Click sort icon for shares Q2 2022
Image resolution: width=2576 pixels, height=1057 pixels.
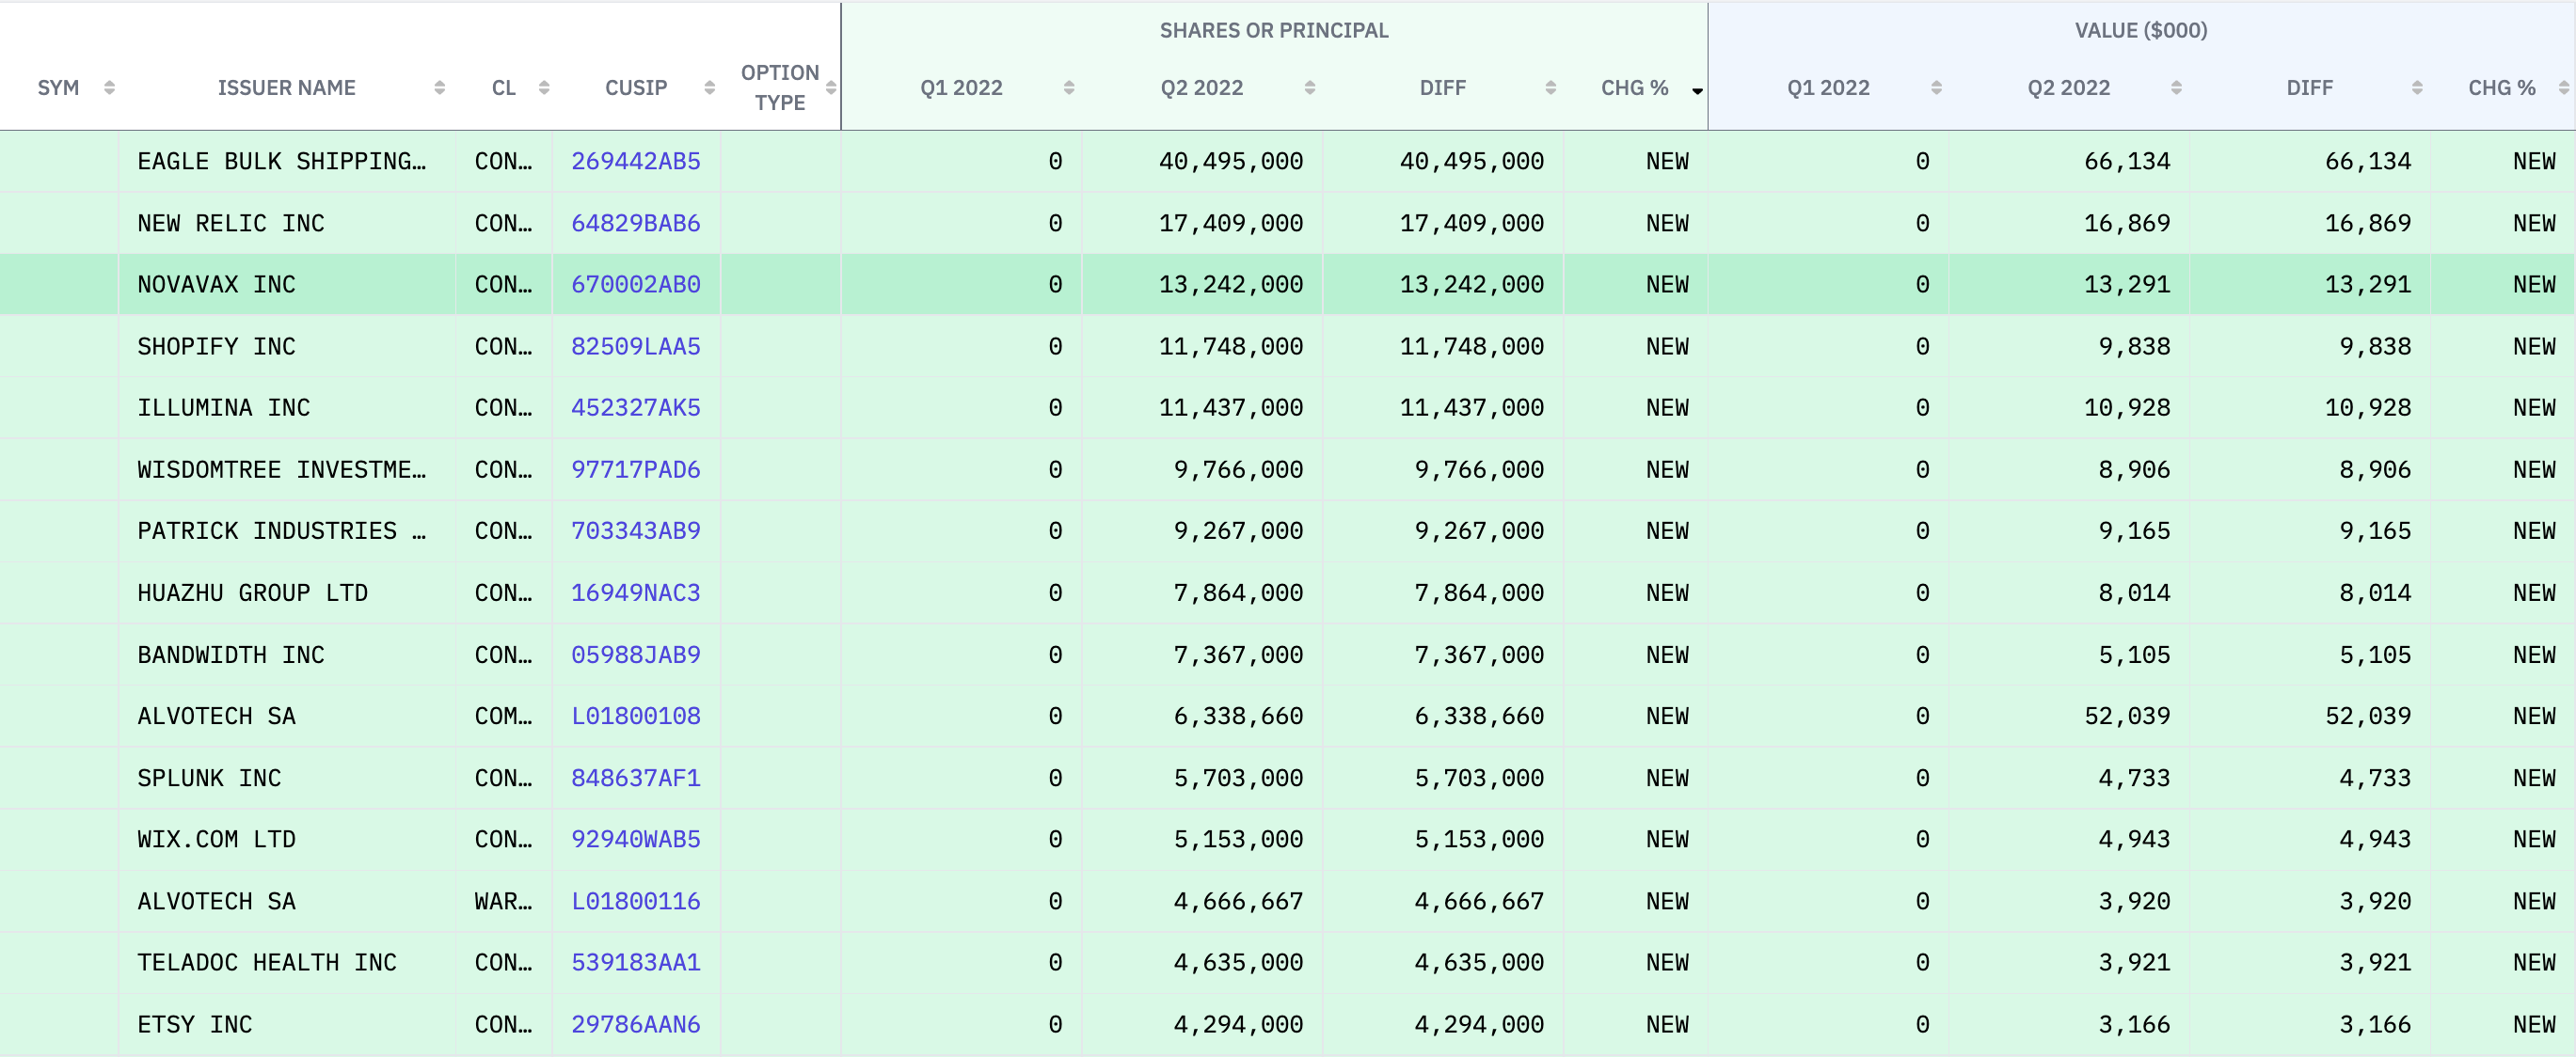[1309, 88]
